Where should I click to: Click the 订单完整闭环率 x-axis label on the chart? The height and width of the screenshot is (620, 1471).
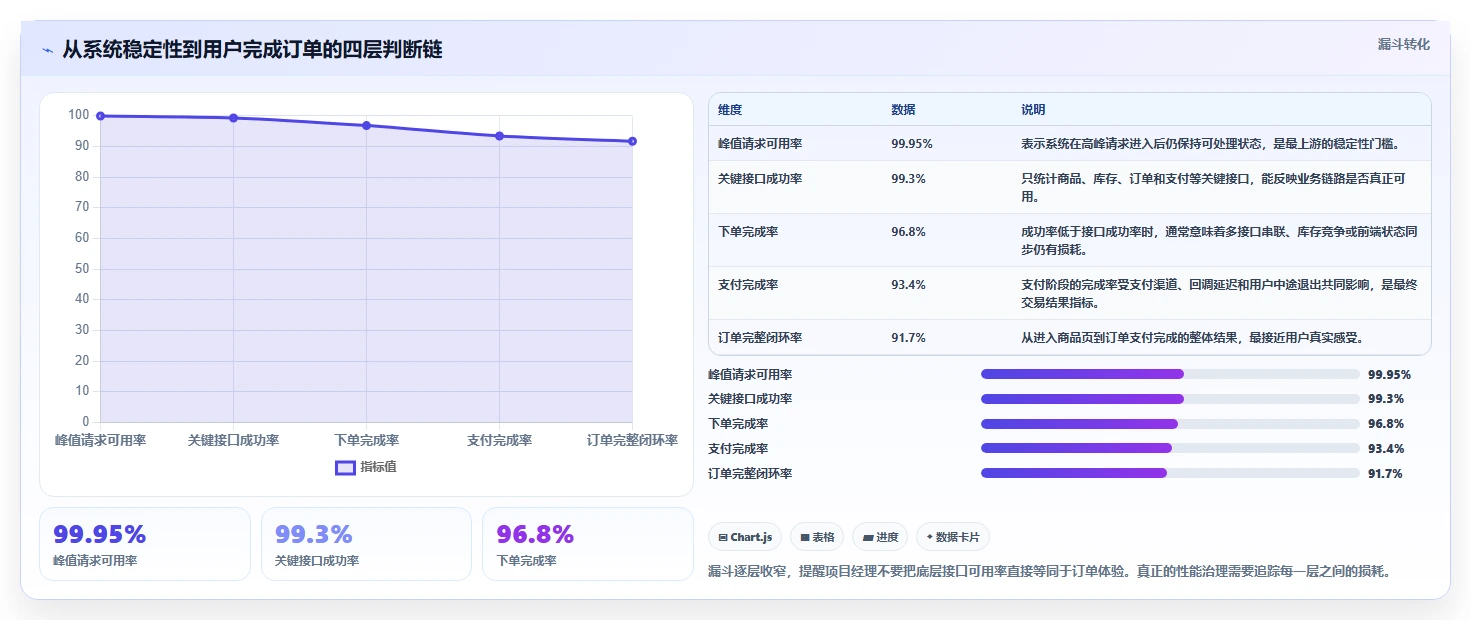coord(632,441)
